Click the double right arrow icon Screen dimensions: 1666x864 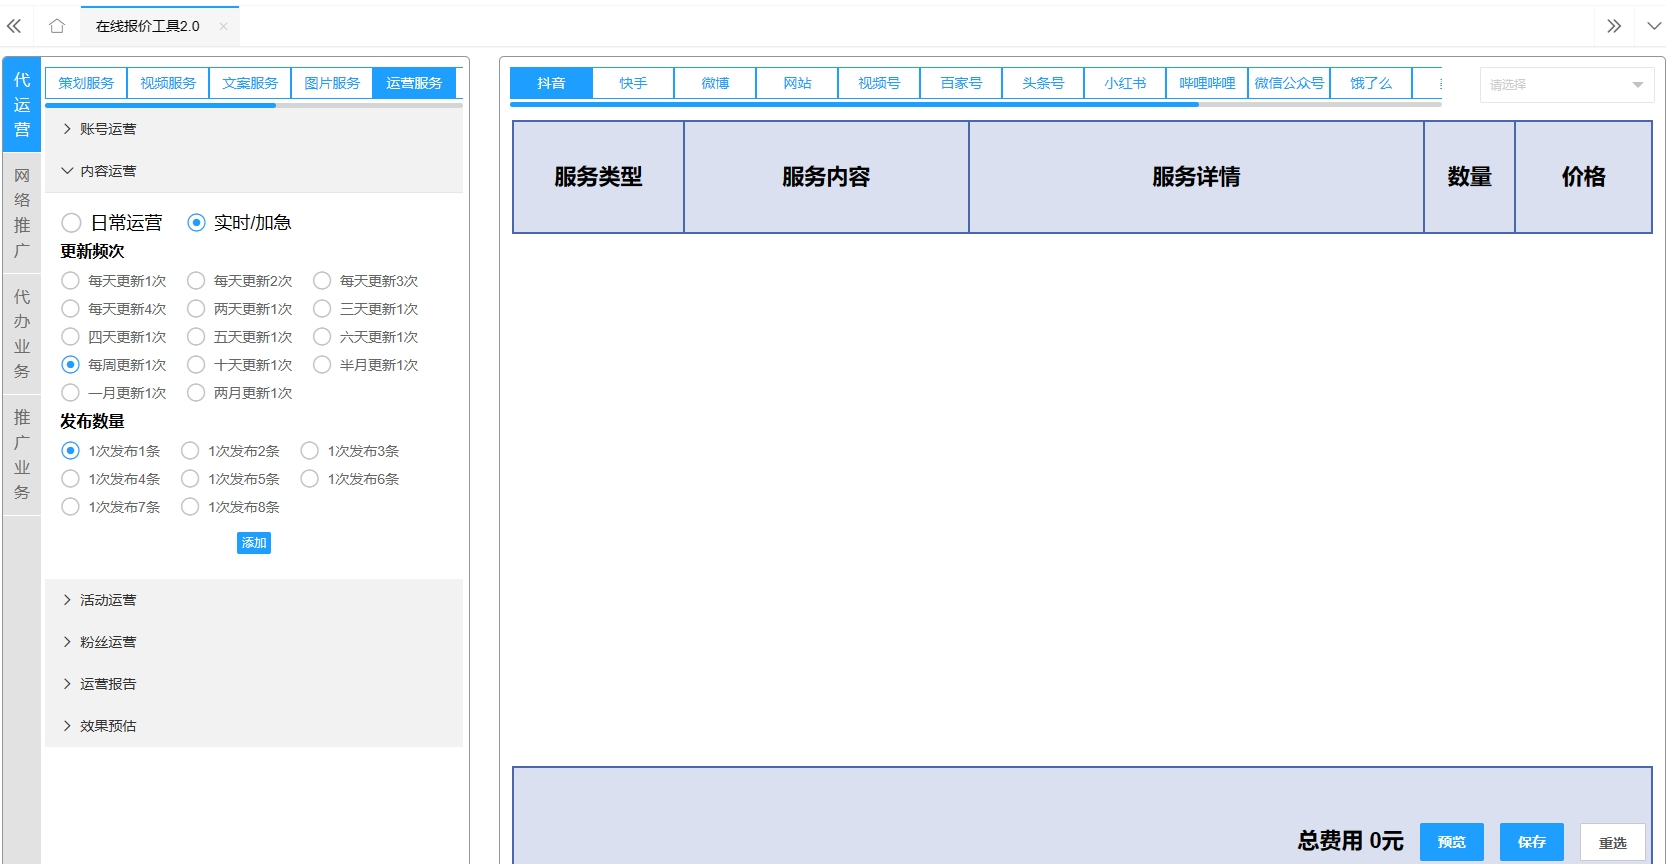coord(1613,26)
